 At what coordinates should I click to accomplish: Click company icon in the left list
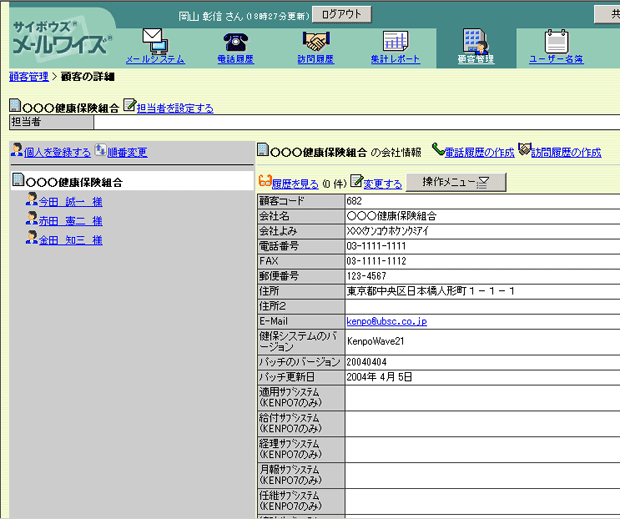coord(18,179)
